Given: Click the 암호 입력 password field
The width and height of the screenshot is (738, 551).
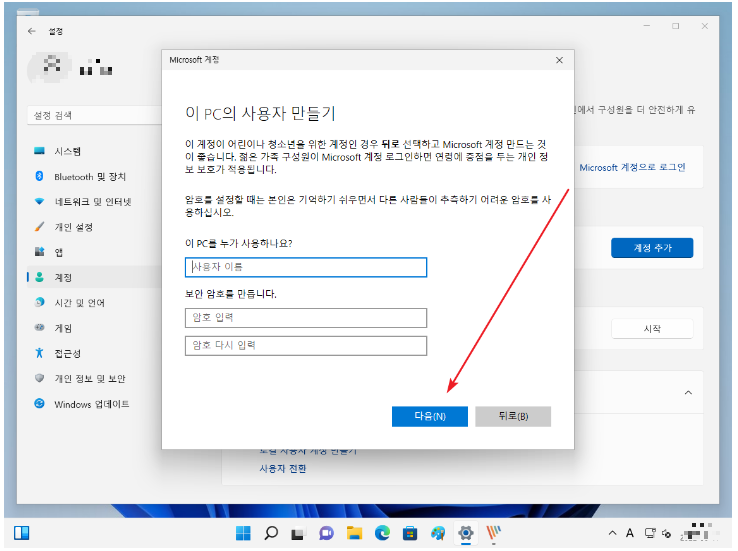Looking at the screenshot, I should 306,318.
